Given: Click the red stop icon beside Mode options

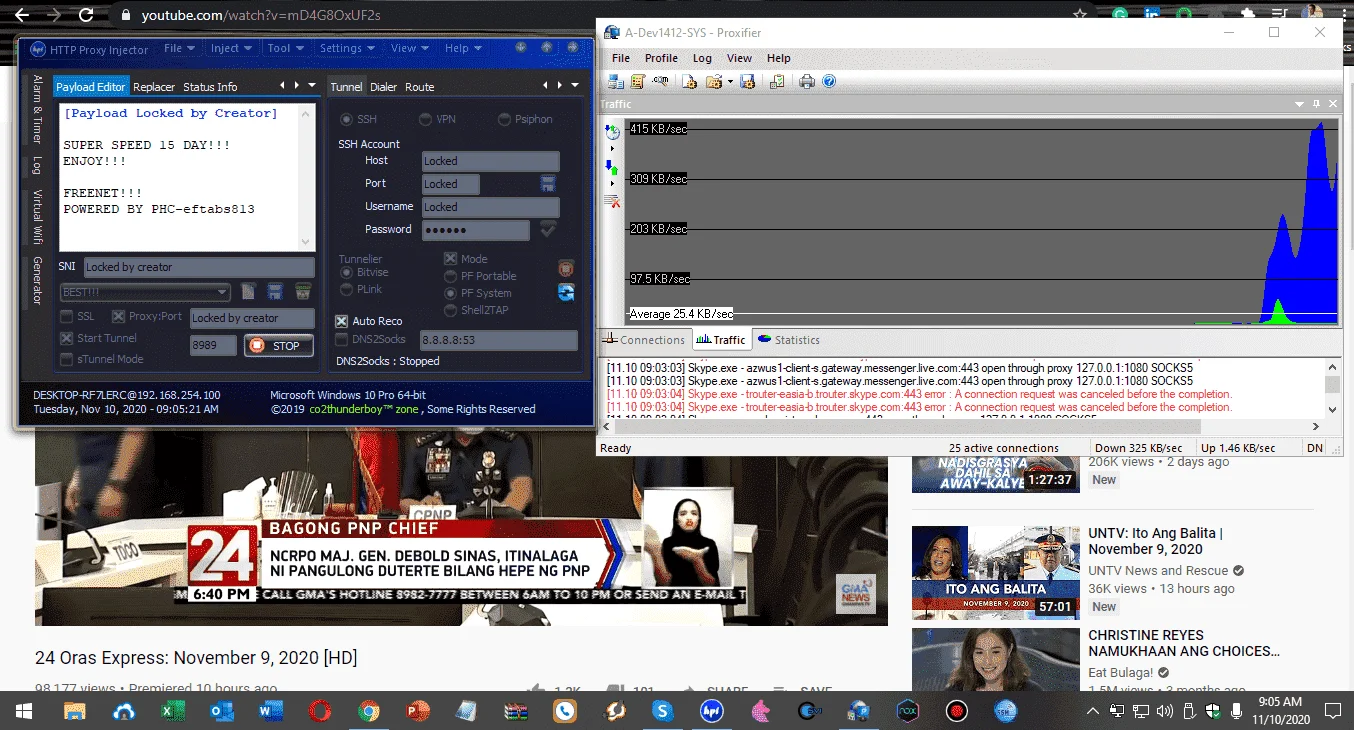Looking at the screenshot, I should (566, 268).
